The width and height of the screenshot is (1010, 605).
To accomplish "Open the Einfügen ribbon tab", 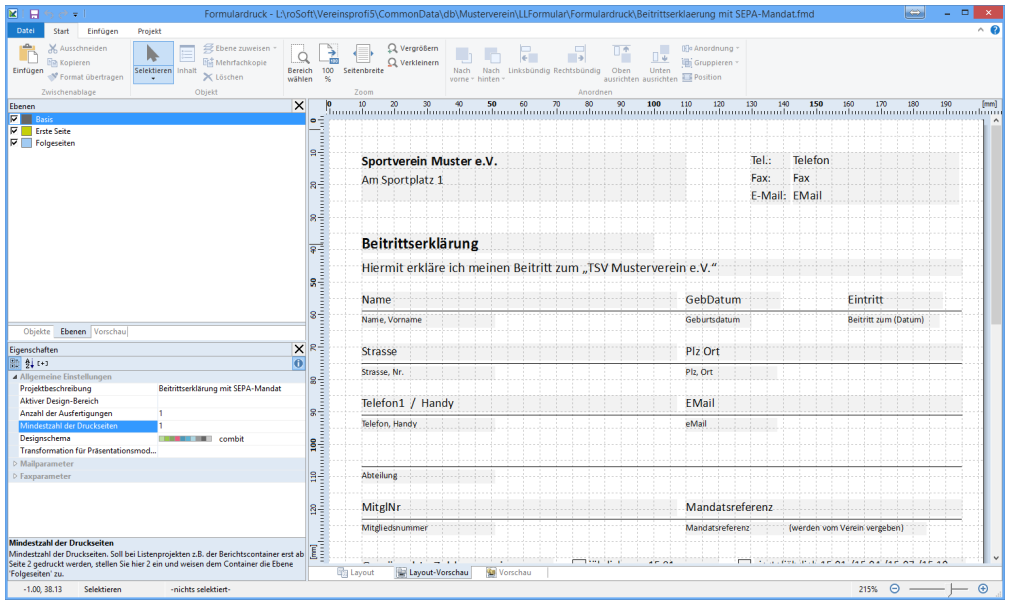I will [x=102, y=31].
